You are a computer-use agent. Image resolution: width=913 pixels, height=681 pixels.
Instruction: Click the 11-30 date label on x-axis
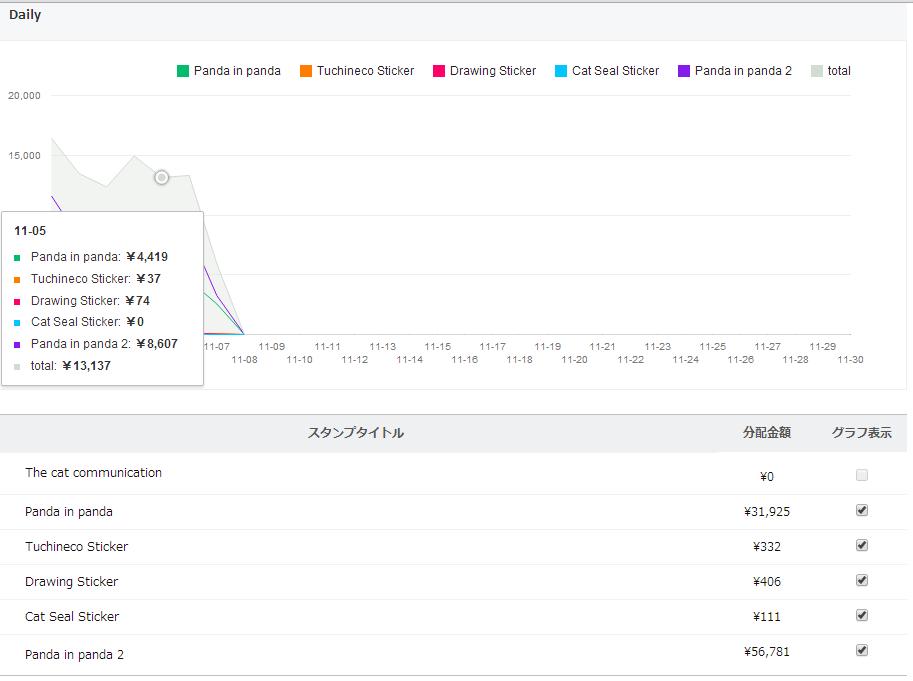tap(850, 359)
